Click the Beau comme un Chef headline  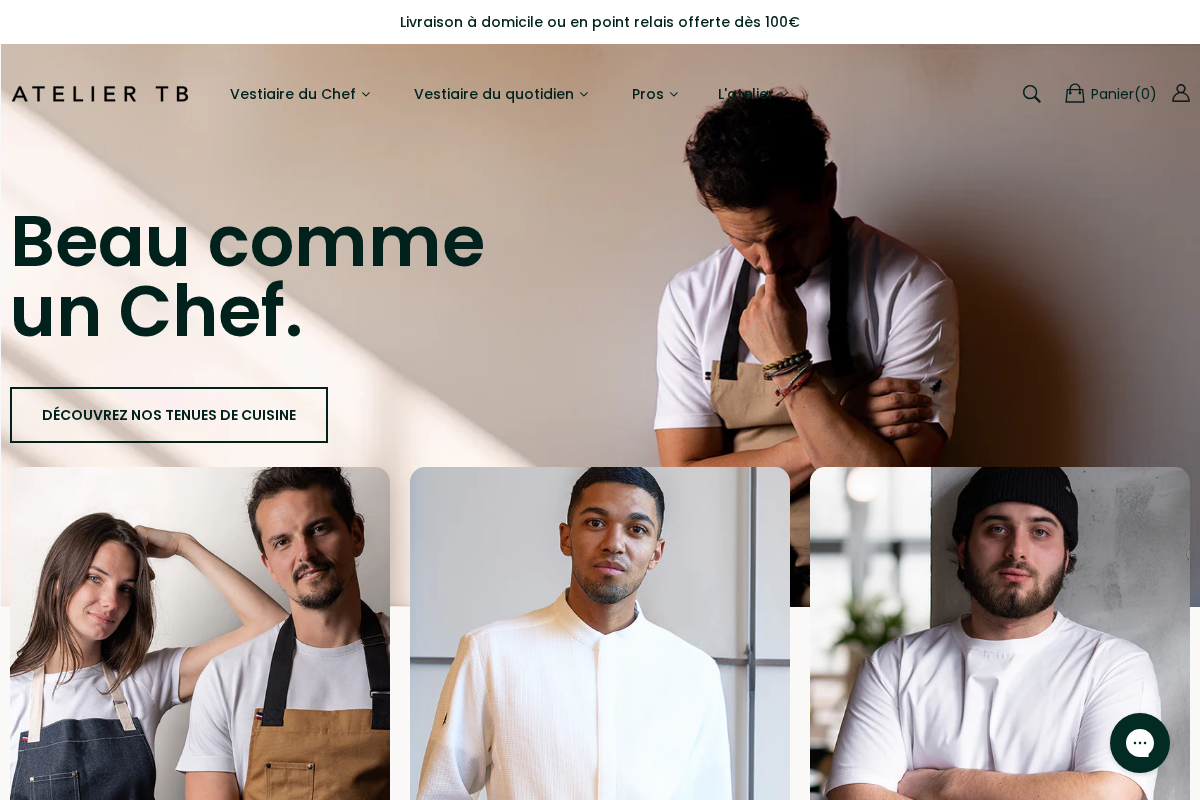tap(247, 276)
